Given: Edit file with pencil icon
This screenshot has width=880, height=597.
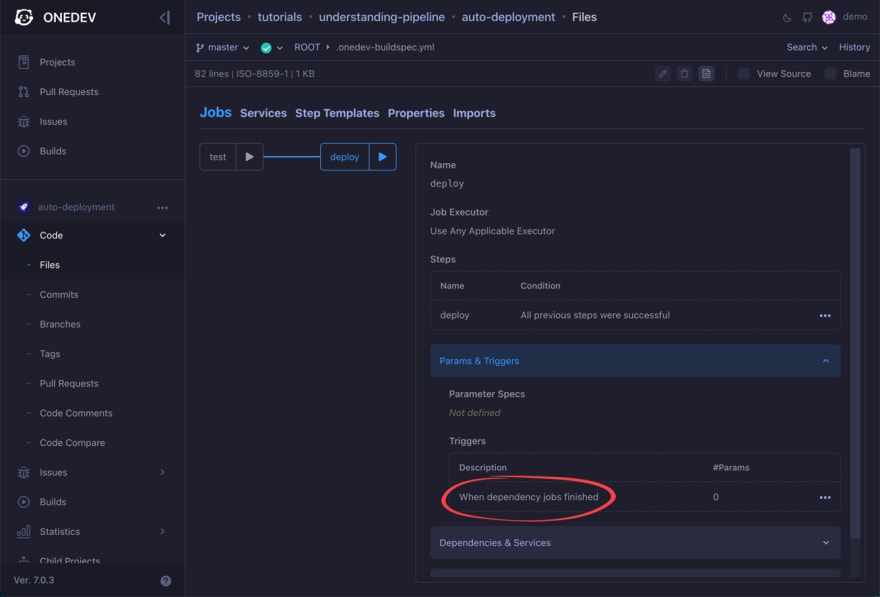Looking at the screenshot, I should point(663,74).
